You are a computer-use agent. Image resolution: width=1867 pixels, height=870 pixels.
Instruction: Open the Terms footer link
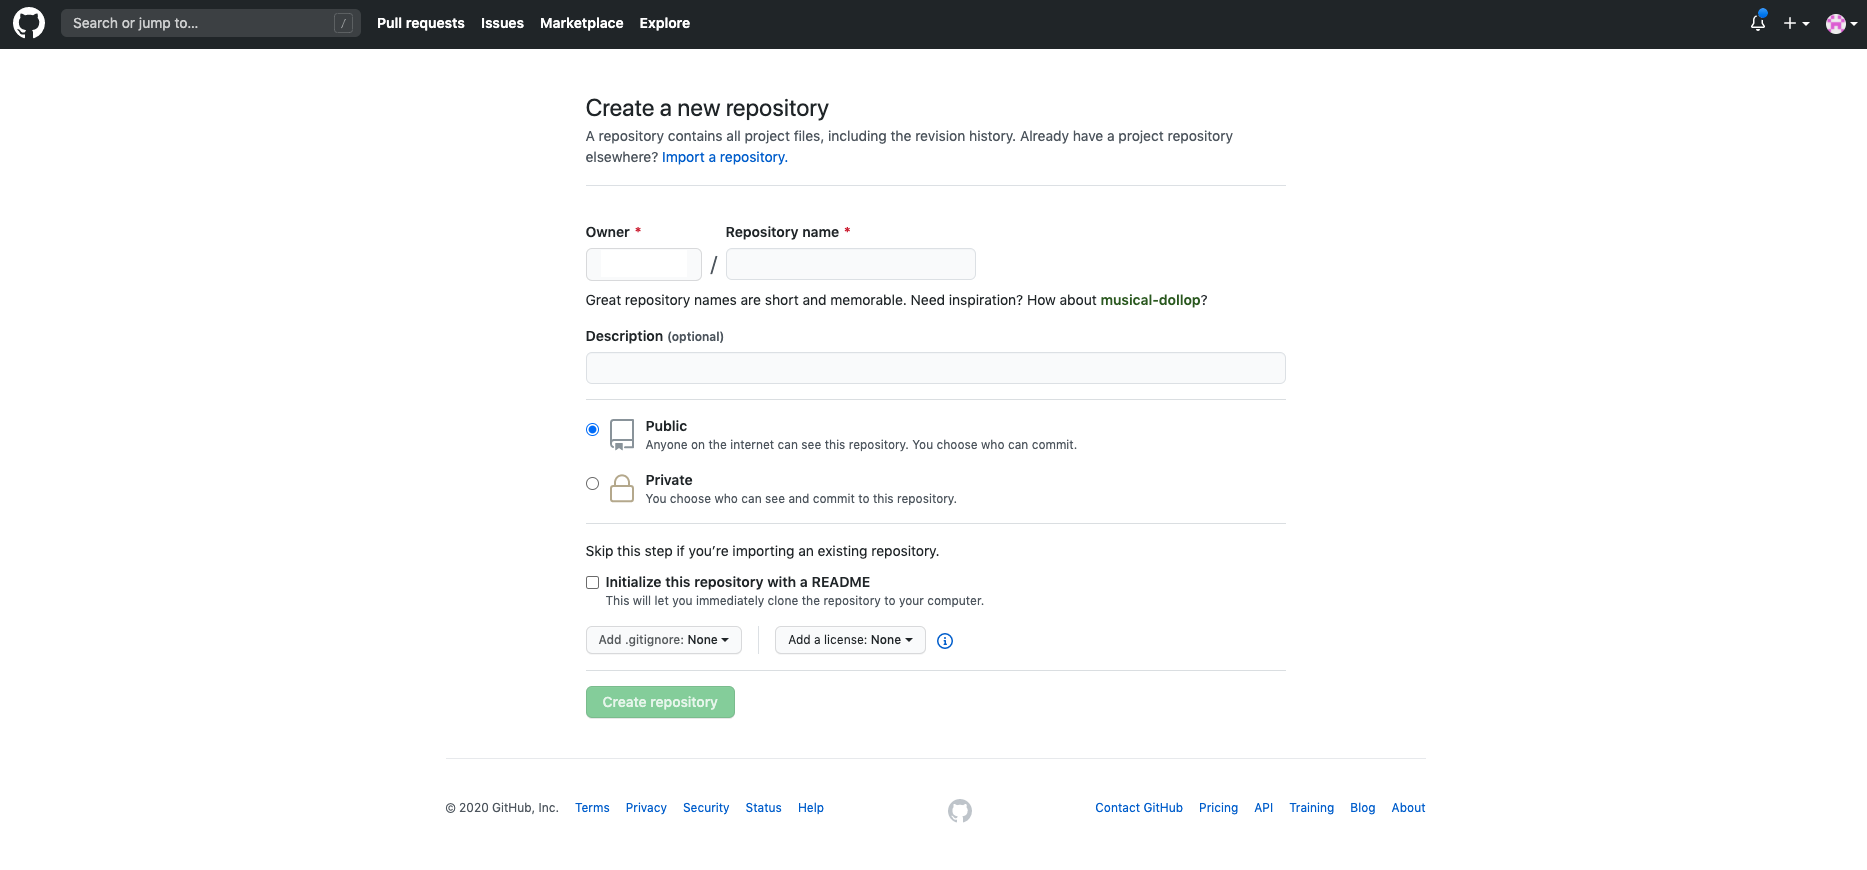coord(592,808)
